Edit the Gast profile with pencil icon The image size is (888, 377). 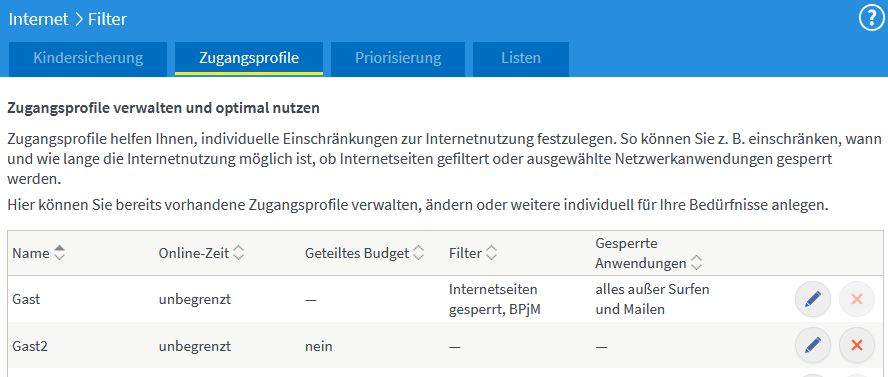(813, 299)
